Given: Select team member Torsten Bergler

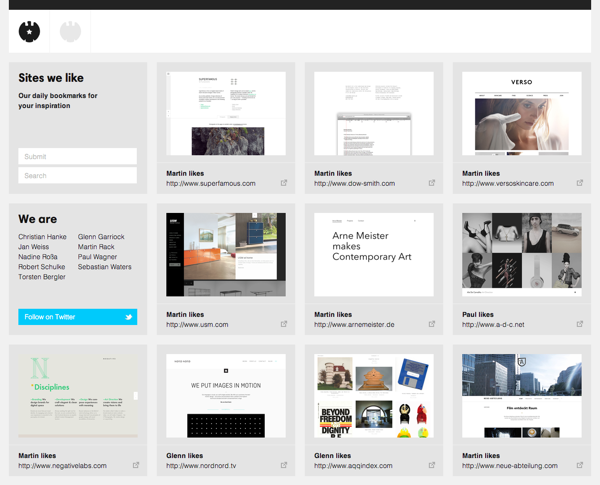Looking at the screenshot, I should click(x=42, y=276).
